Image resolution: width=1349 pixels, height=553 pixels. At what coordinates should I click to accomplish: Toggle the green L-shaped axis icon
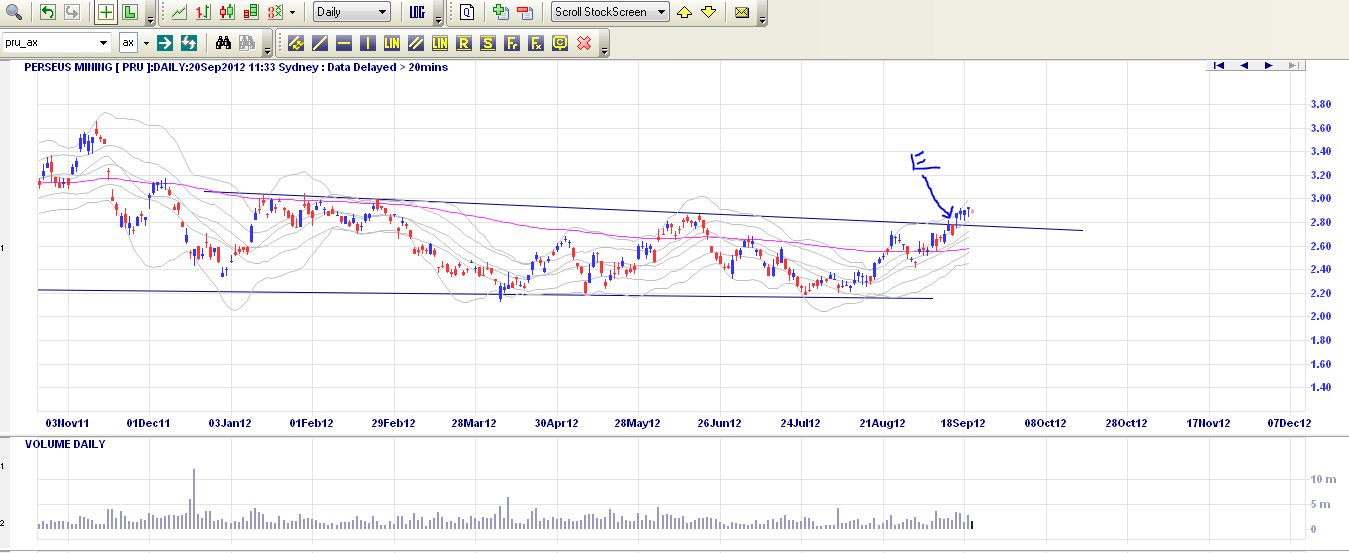point(130,12)
